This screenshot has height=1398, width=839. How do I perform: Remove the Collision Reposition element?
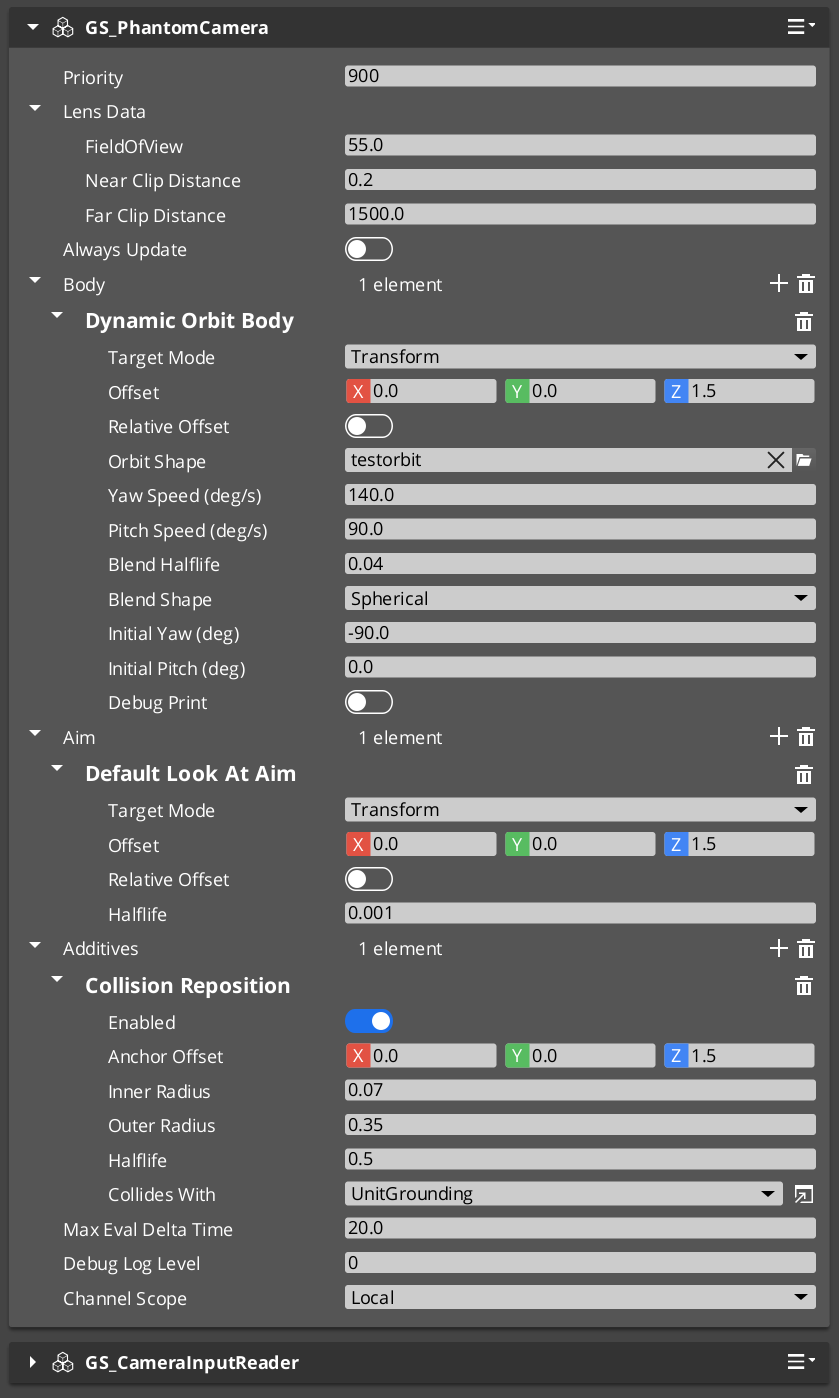pyautogui.click(x=803, y=986)
